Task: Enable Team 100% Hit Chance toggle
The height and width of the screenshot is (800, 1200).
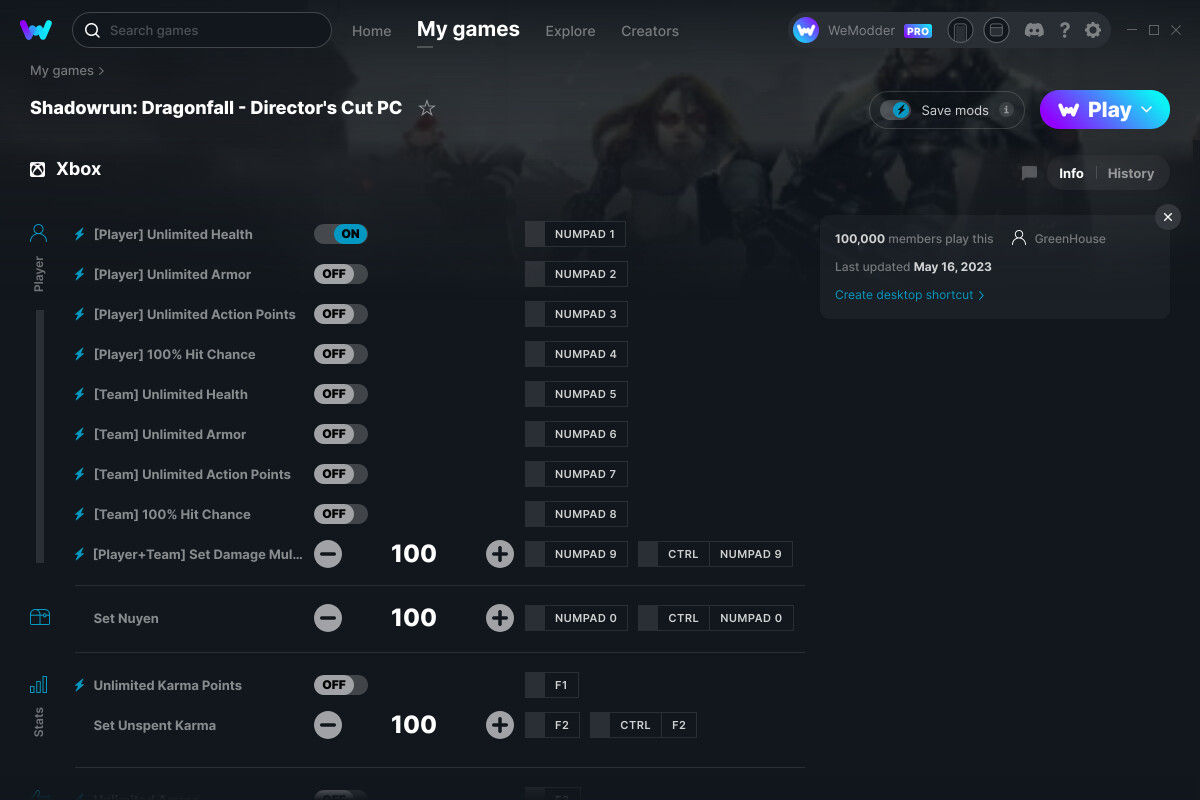Action: (341, 514)
